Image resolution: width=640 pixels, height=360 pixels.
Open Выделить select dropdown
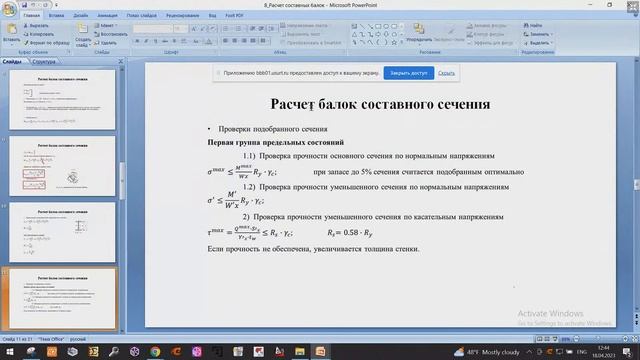pos(538,43)
